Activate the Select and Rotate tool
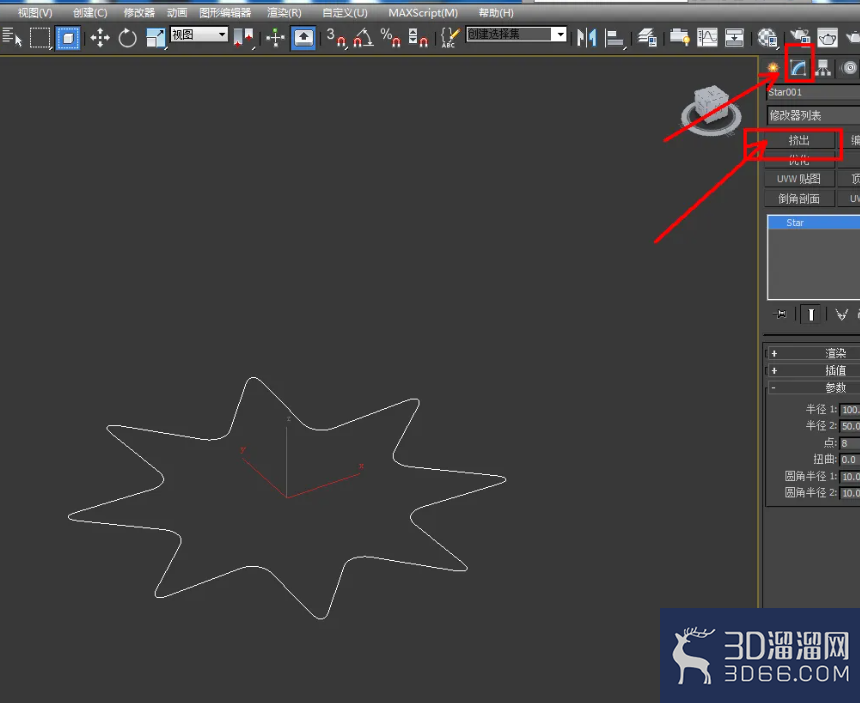 [x=127, y=38]
